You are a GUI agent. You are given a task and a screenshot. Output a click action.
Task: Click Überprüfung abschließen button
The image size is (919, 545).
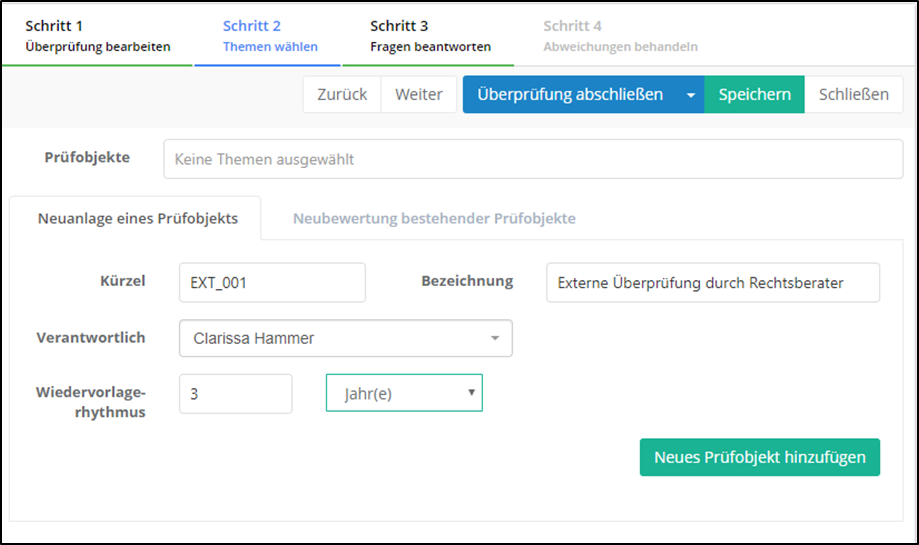coord(570,95)
